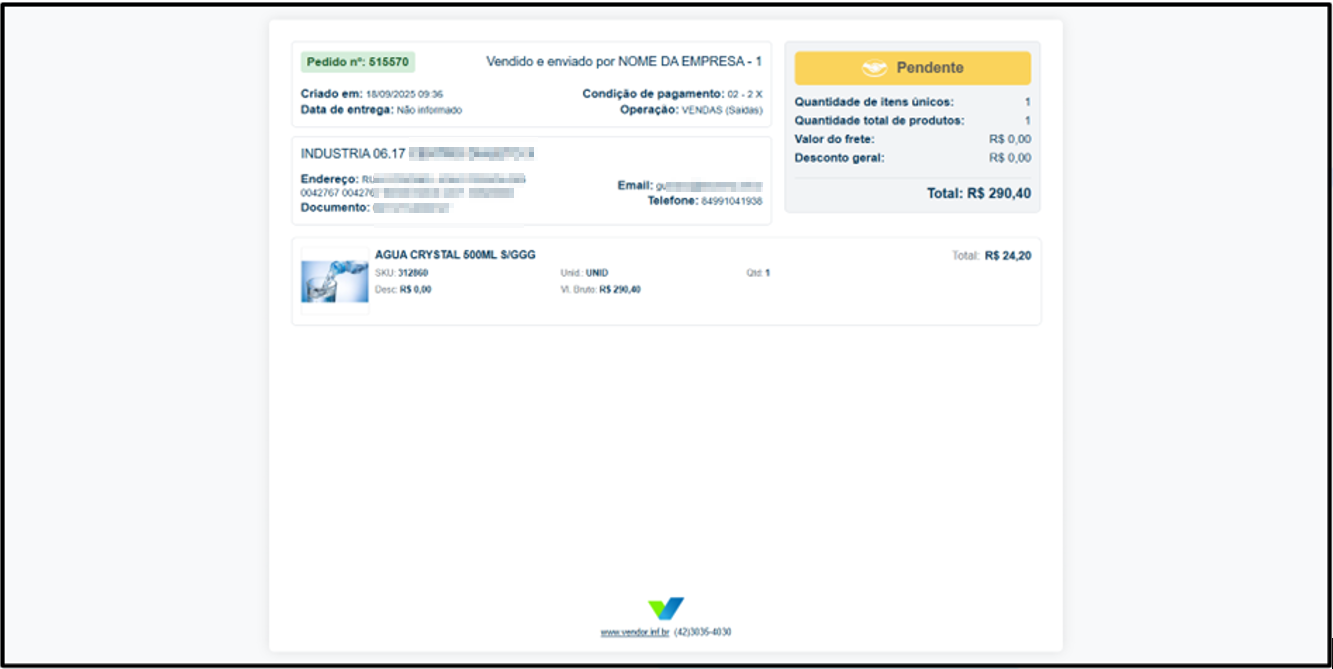The image size is (1333, 669).
Task: Open the AGUA CRYSTAL product thumbnail
Action: click(335, 281)
